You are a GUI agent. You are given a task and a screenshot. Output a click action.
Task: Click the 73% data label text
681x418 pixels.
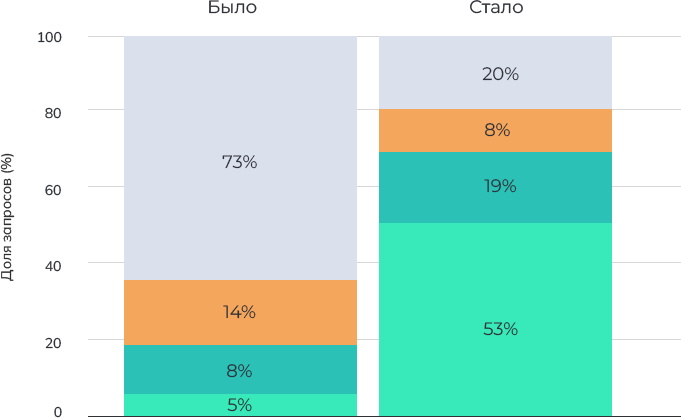(x=240, y=162)
